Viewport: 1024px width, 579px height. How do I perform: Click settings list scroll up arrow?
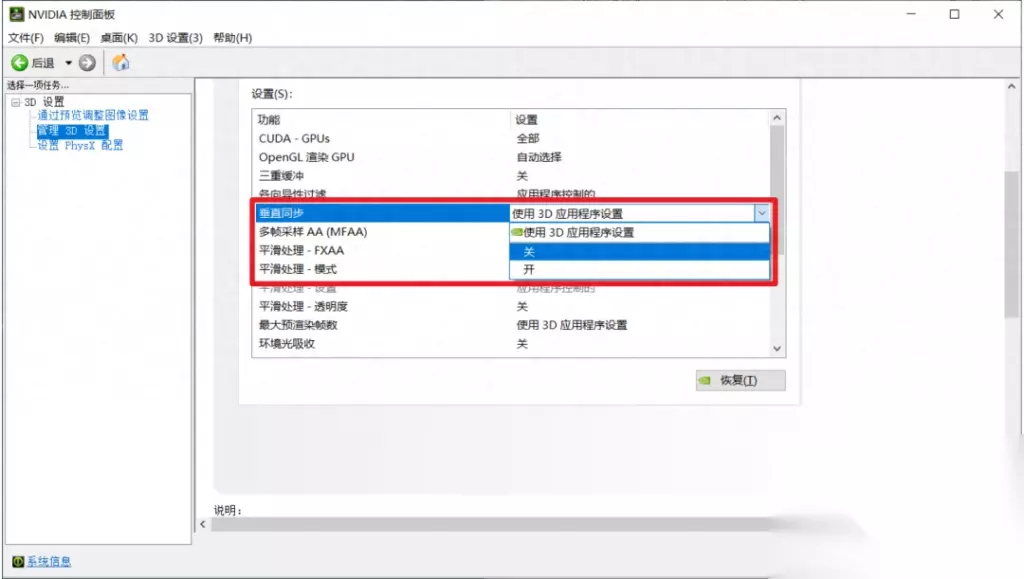[777, 118]
